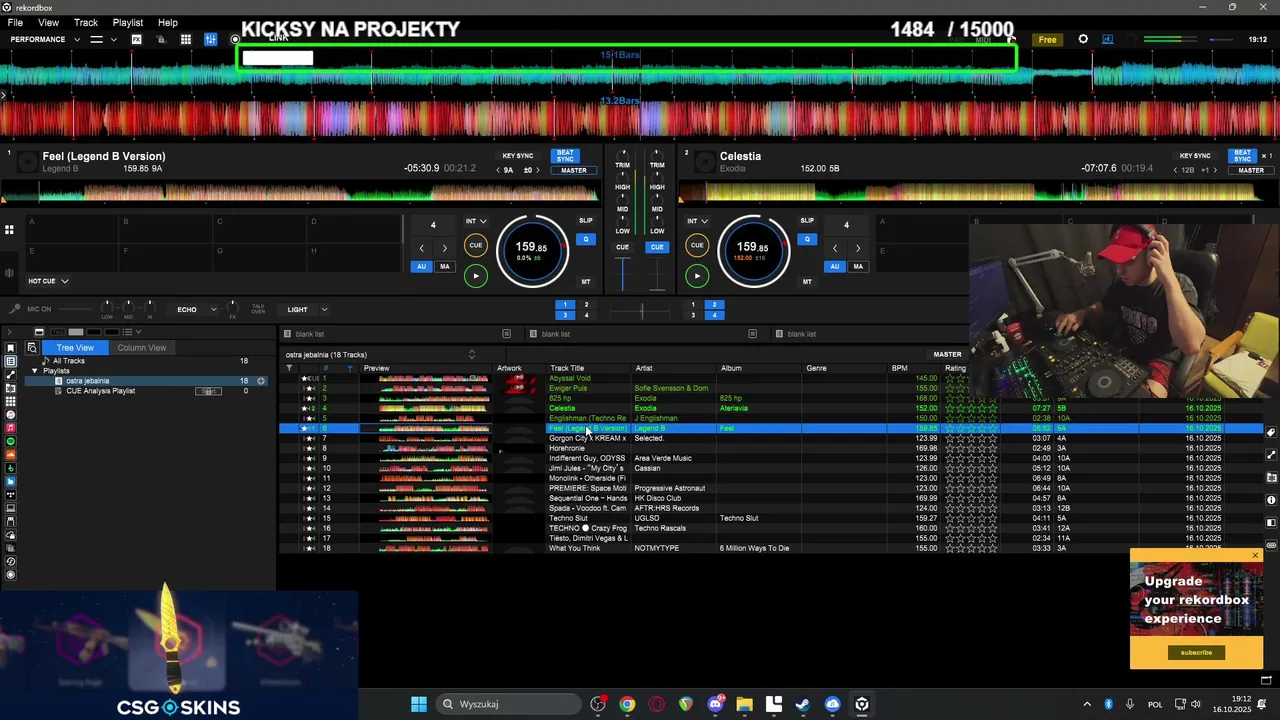
Task: Toggle Master Tempo MT on deck 1
Action: [x=586, y=282]
